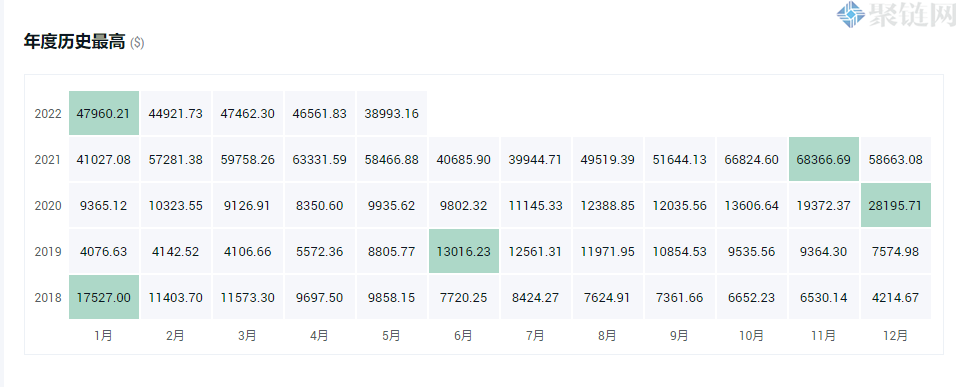956x387 pixels.
Task: Click the value 58663.08
Action: tap(896, 159)
